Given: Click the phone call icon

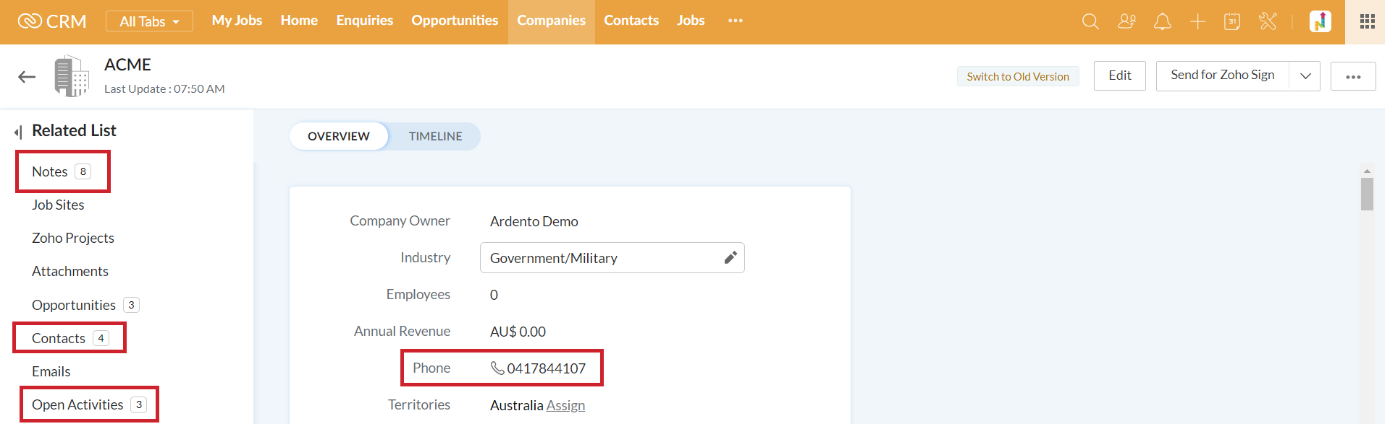Looking at the screenshot, I should click(x=497, y=368).
